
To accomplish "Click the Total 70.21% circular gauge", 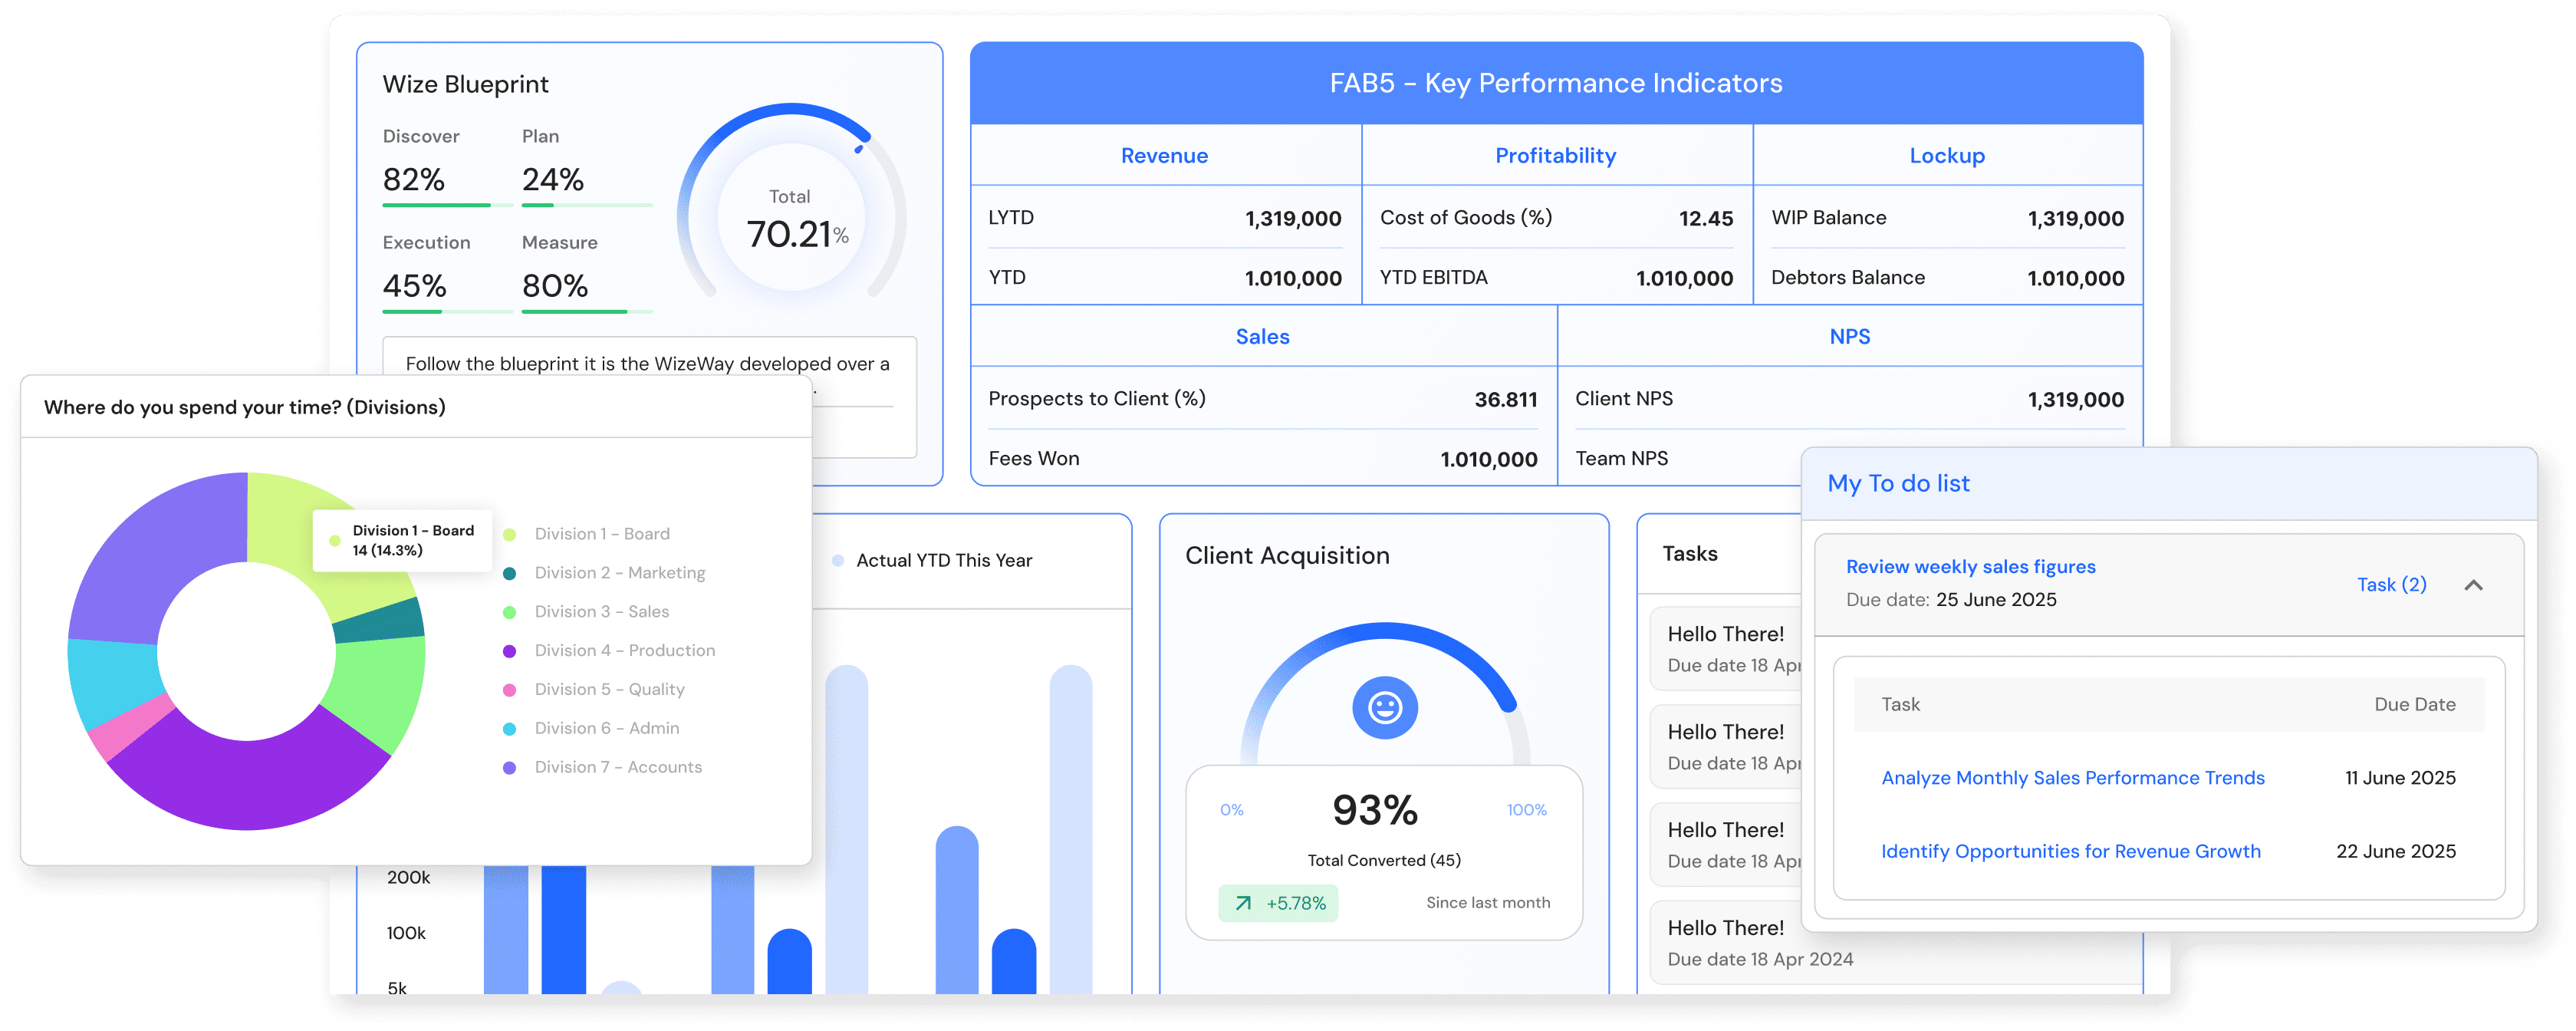I will (791, 220).
